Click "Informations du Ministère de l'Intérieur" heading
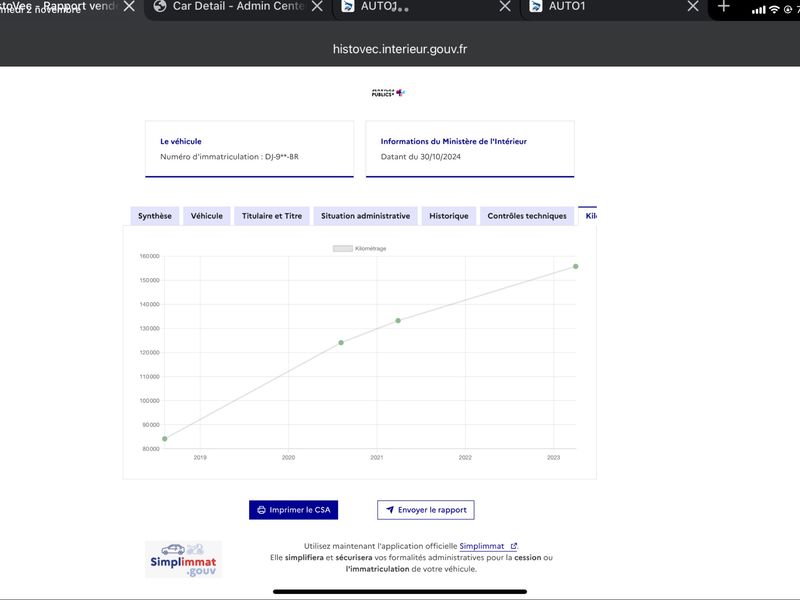The width and height of the screenshot is (800, 600). pos(454,141)
